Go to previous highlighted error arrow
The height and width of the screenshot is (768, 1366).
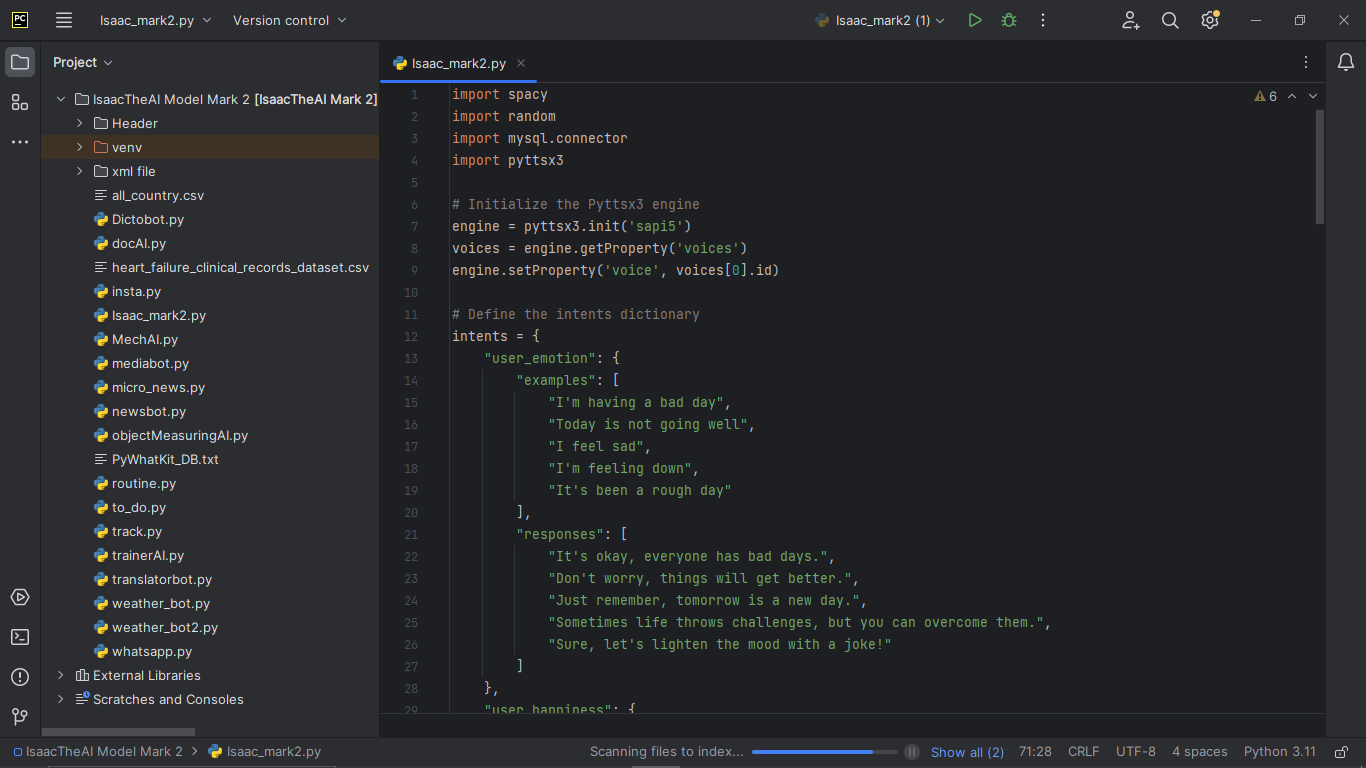pos(1292,96)
